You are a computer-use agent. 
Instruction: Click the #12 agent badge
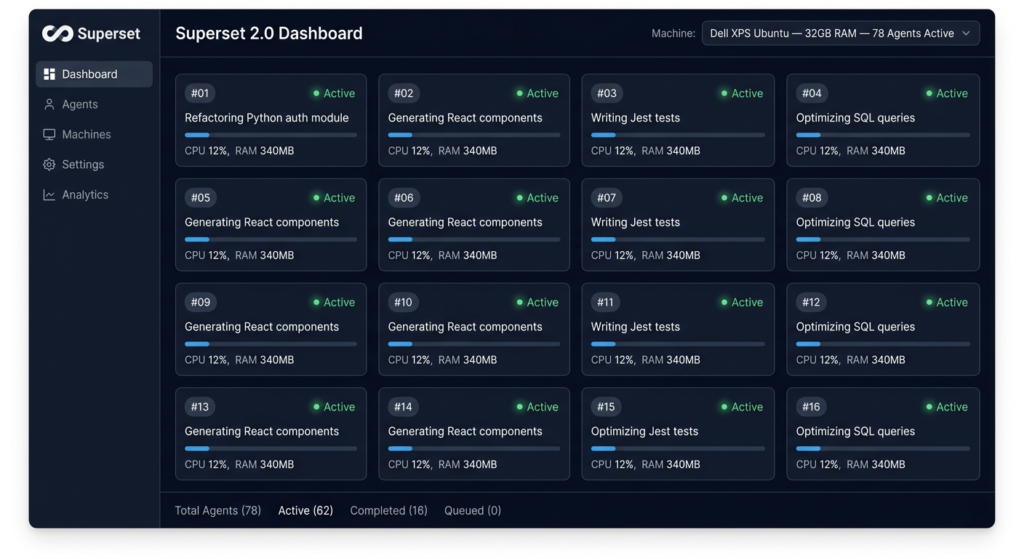coord(811,302)
